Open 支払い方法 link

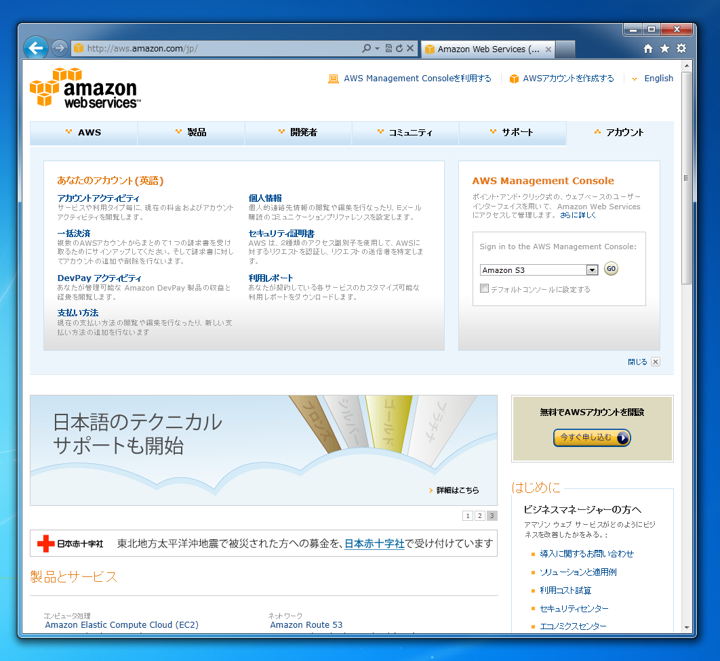click(78, 313)
